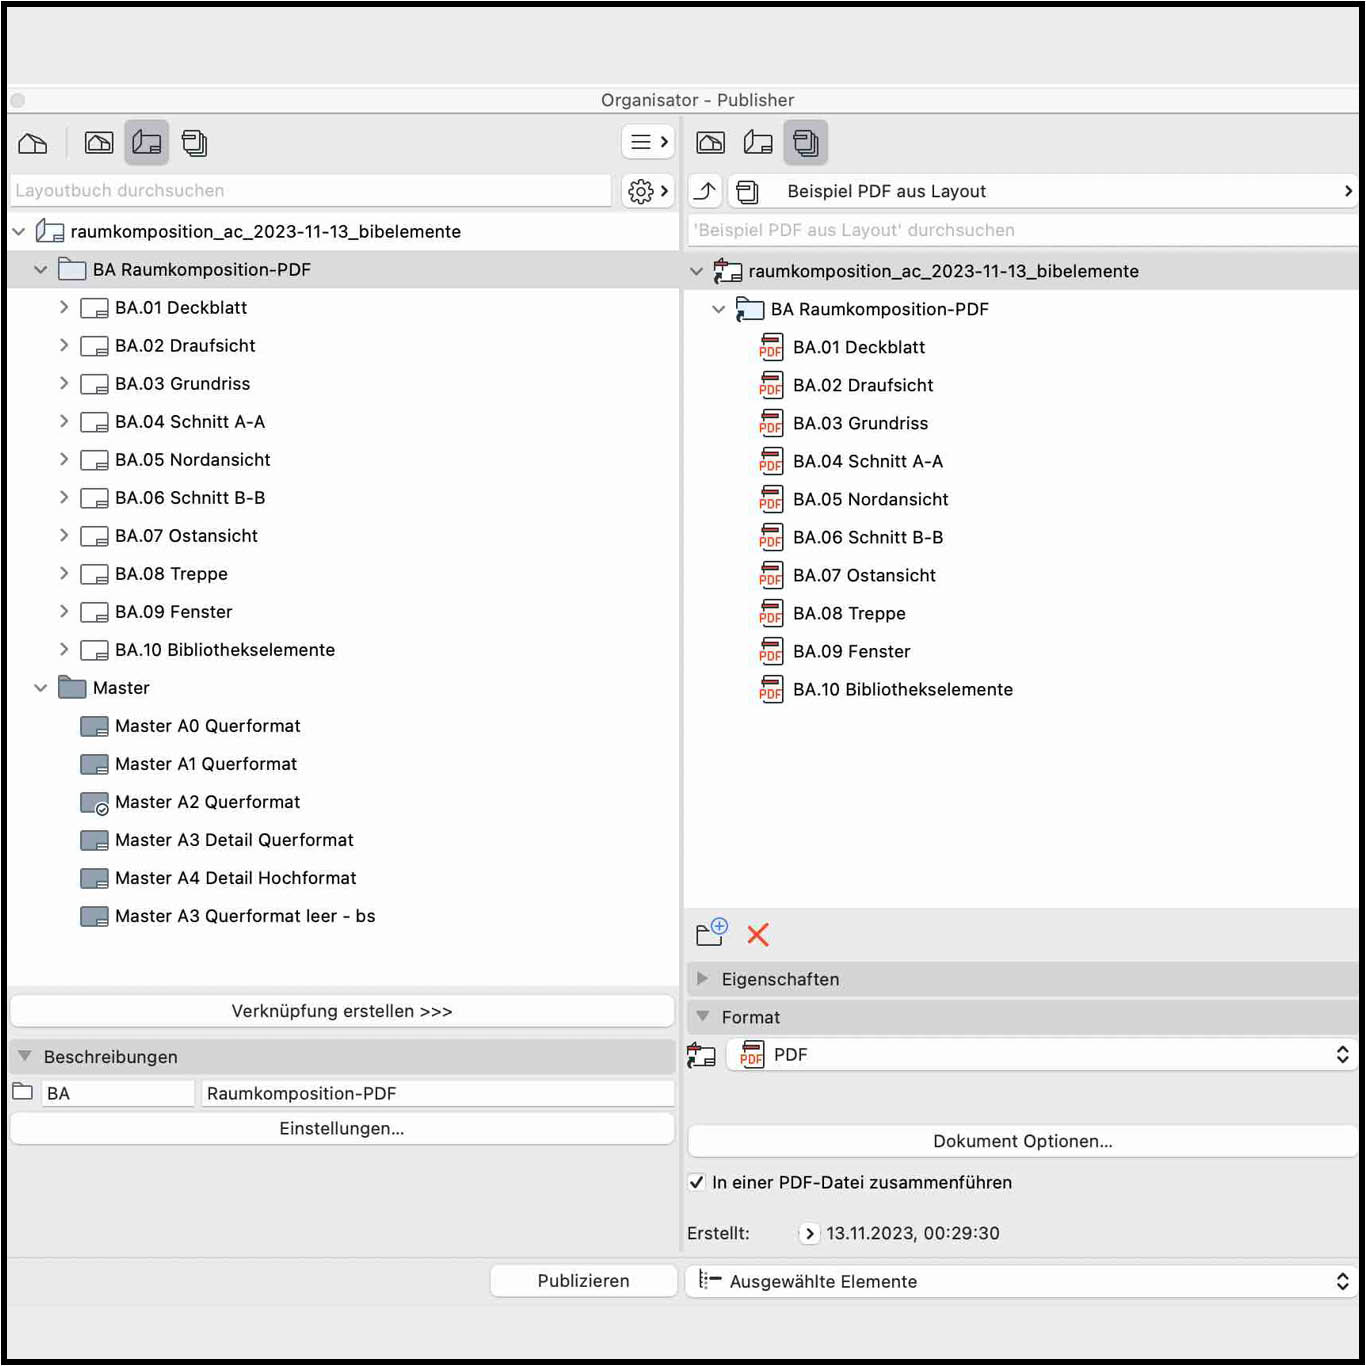Open gear settings menu beside search field

(648, 190)
